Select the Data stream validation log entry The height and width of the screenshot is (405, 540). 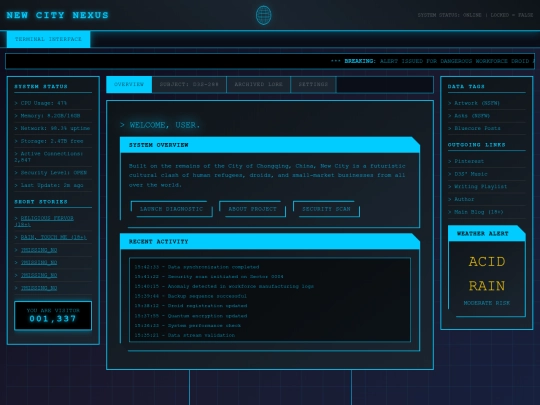[x=185, y=335]
